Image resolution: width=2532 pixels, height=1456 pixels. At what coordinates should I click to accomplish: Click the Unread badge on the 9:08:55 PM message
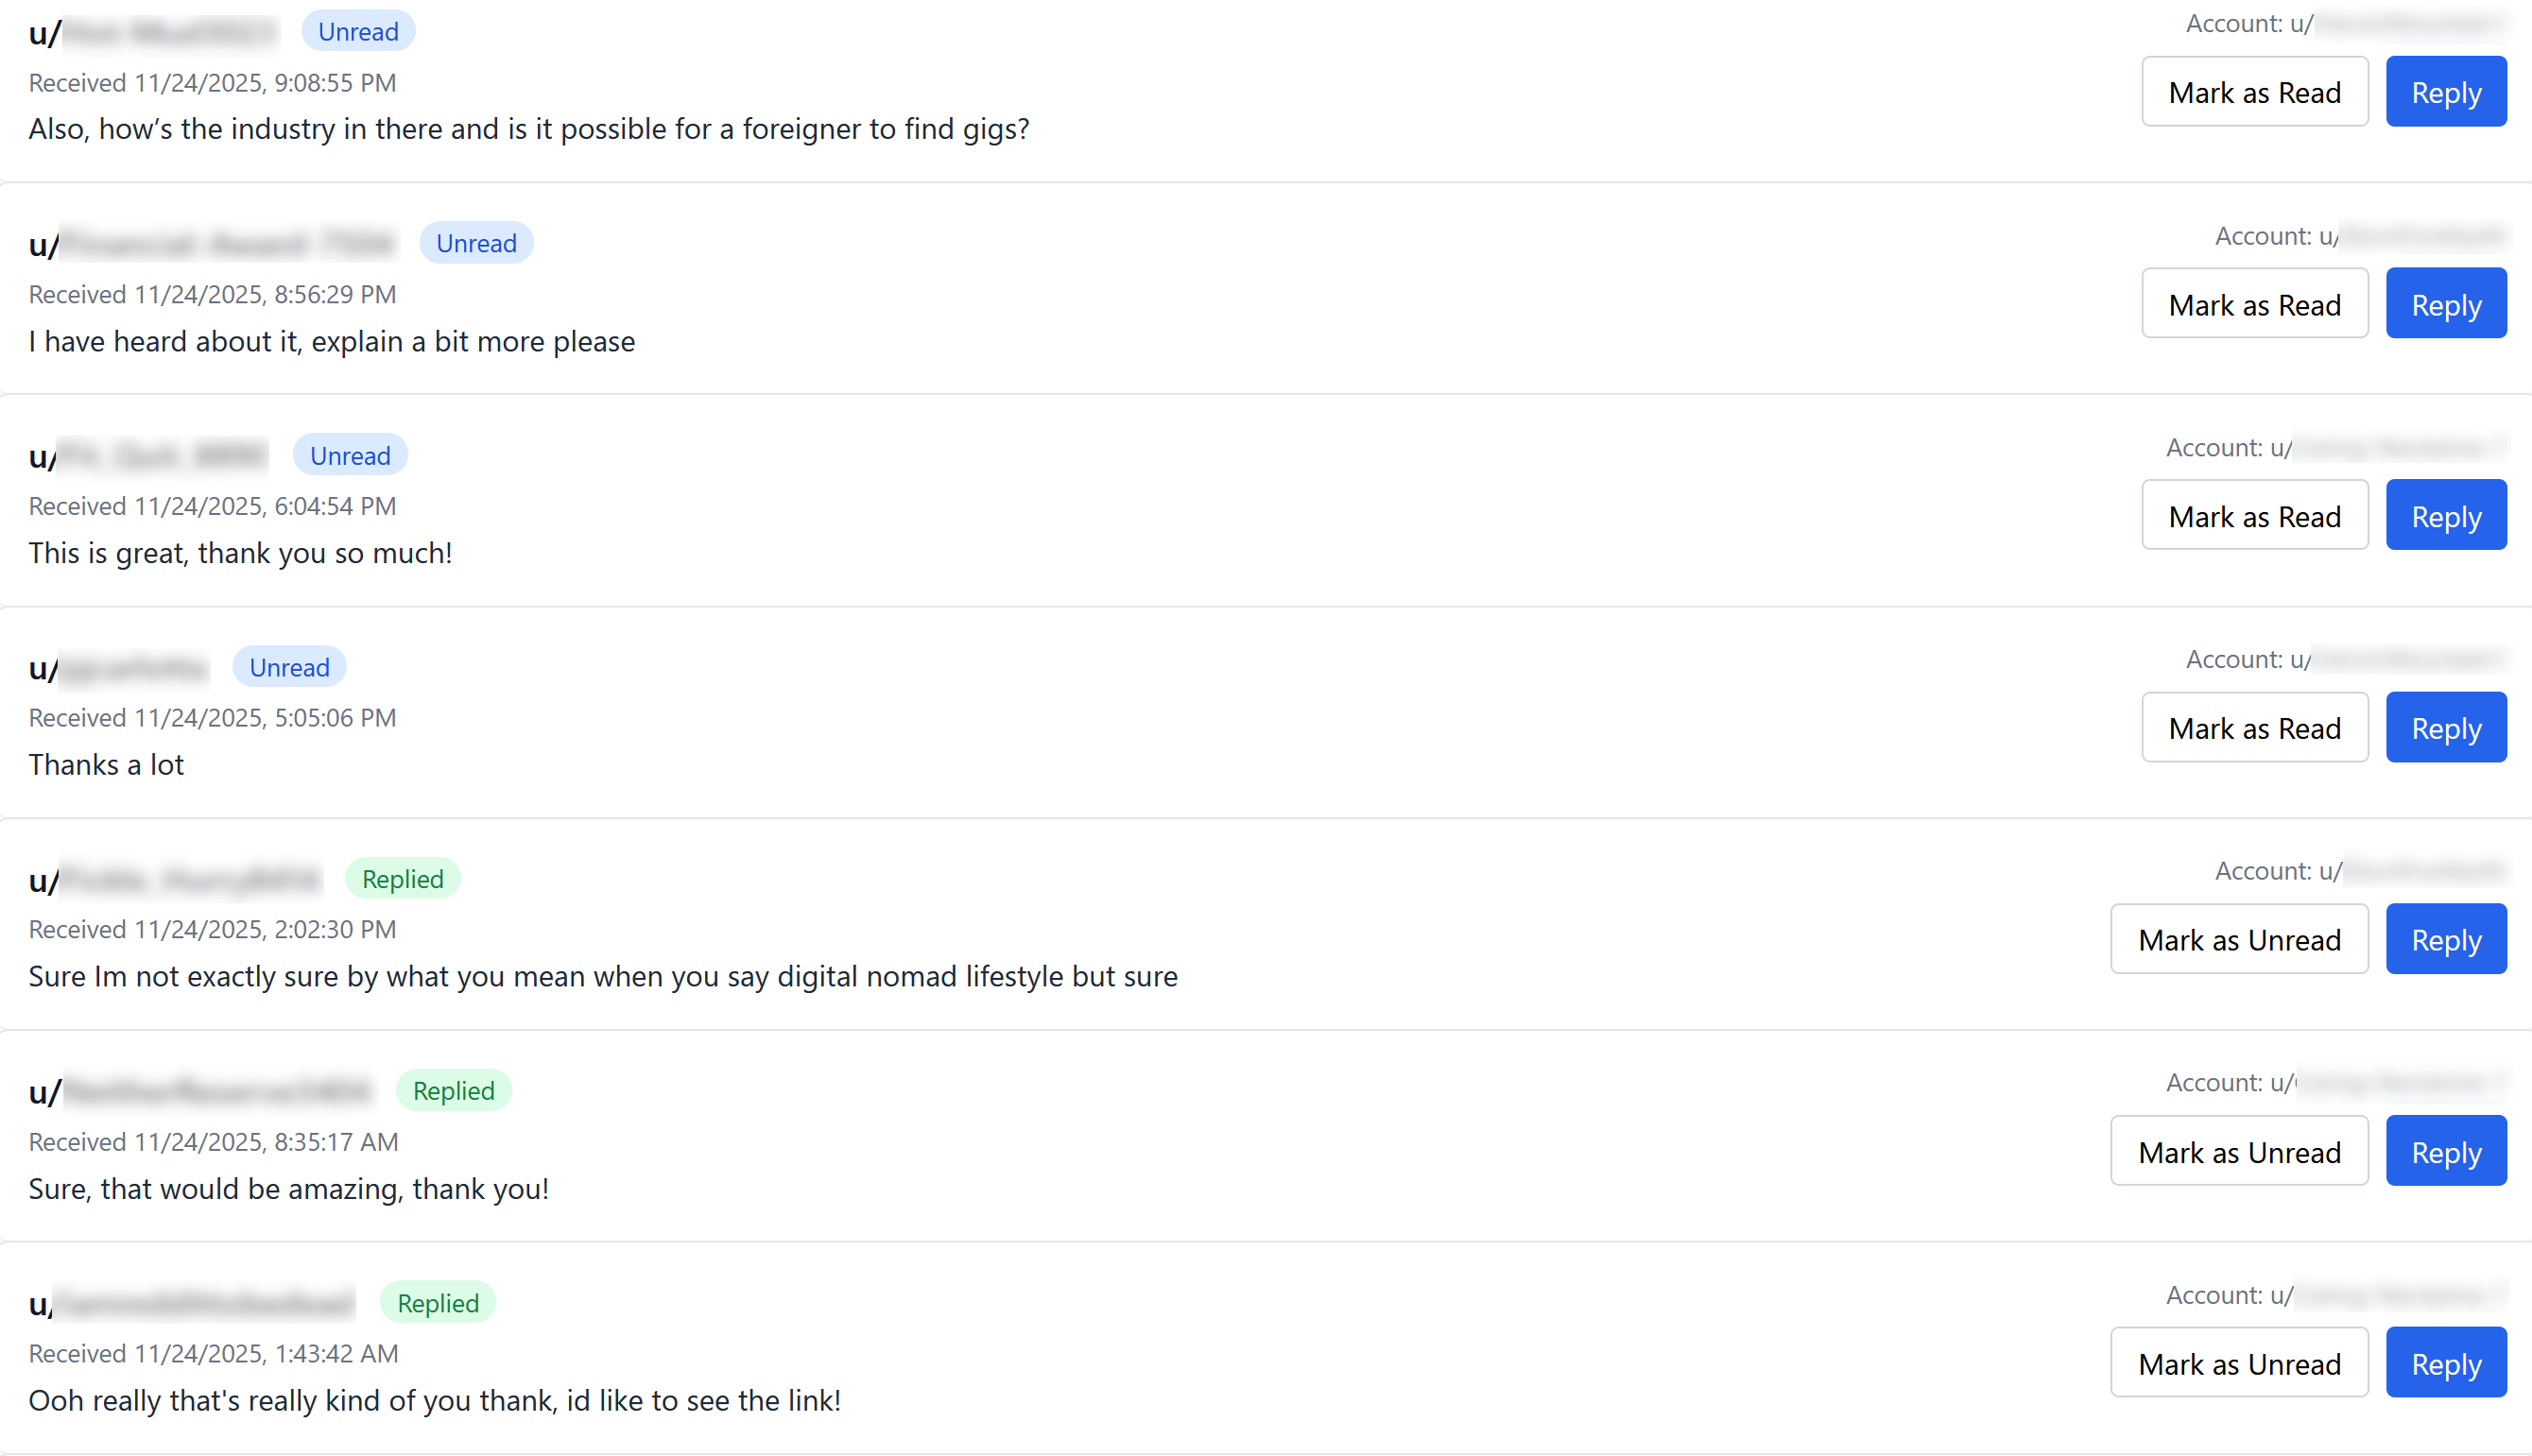coord(358,32)
